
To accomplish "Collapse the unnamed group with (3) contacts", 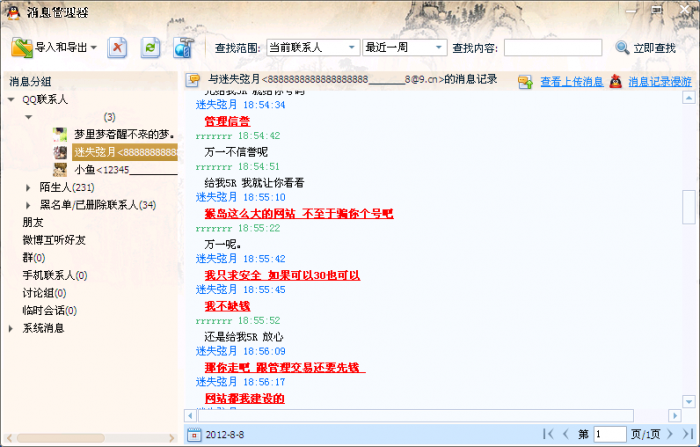I will (29, 117).
